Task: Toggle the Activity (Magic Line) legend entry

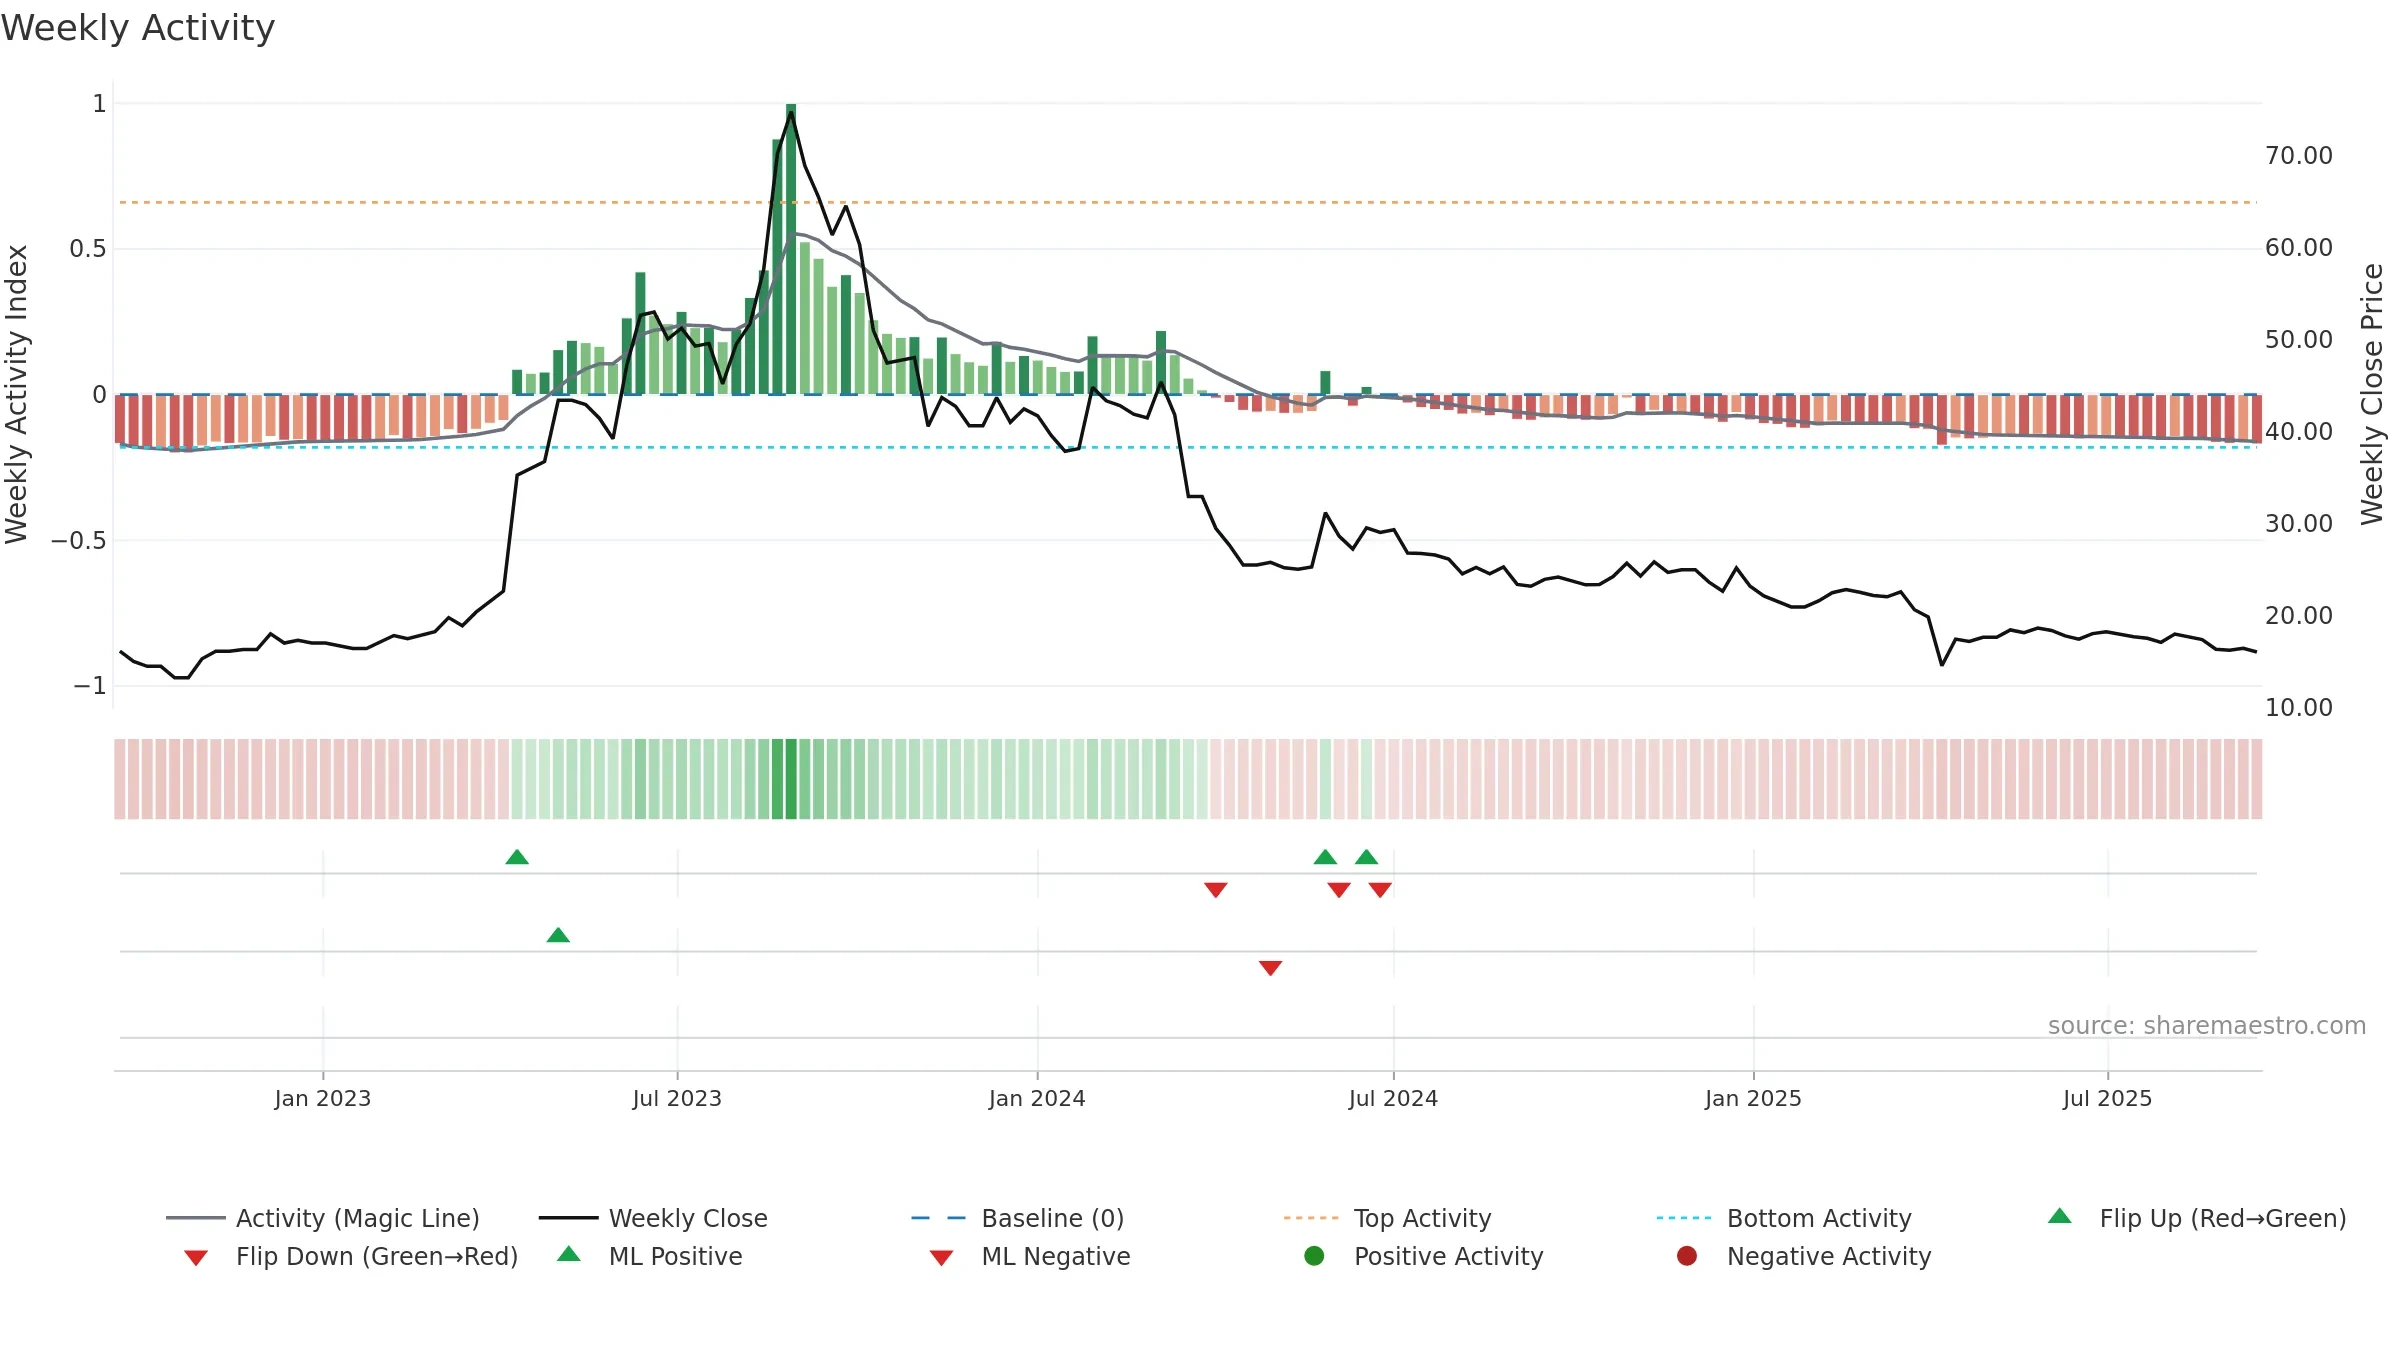Action: [323, 1218]
